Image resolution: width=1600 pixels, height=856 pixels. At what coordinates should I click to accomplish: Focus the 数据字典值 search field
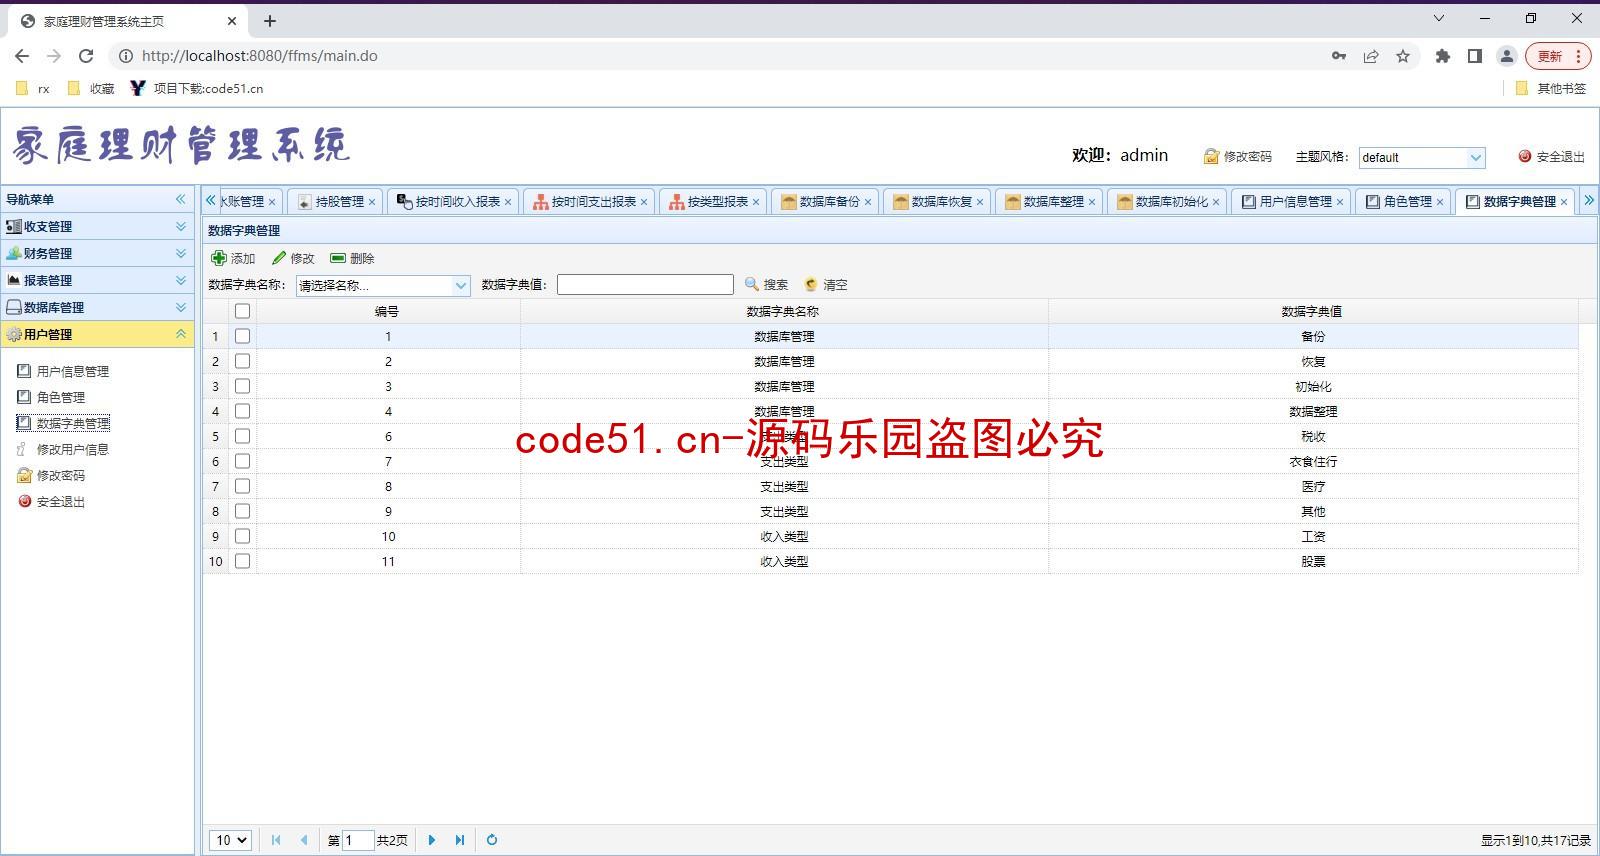pyautogui.click(x=645, y=285)
